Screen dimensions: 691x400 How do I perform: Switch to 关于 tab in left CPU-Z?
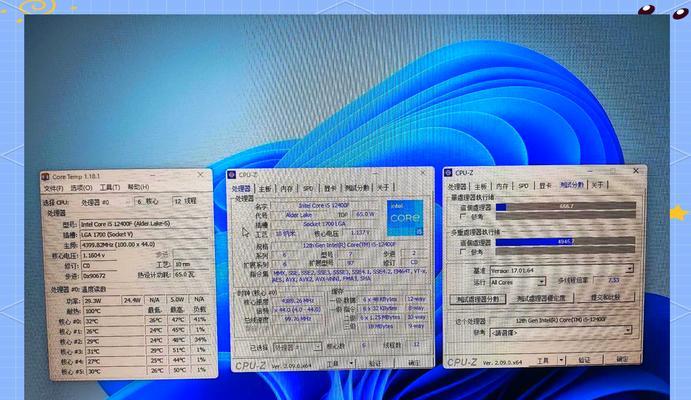[x=383, y=187]
